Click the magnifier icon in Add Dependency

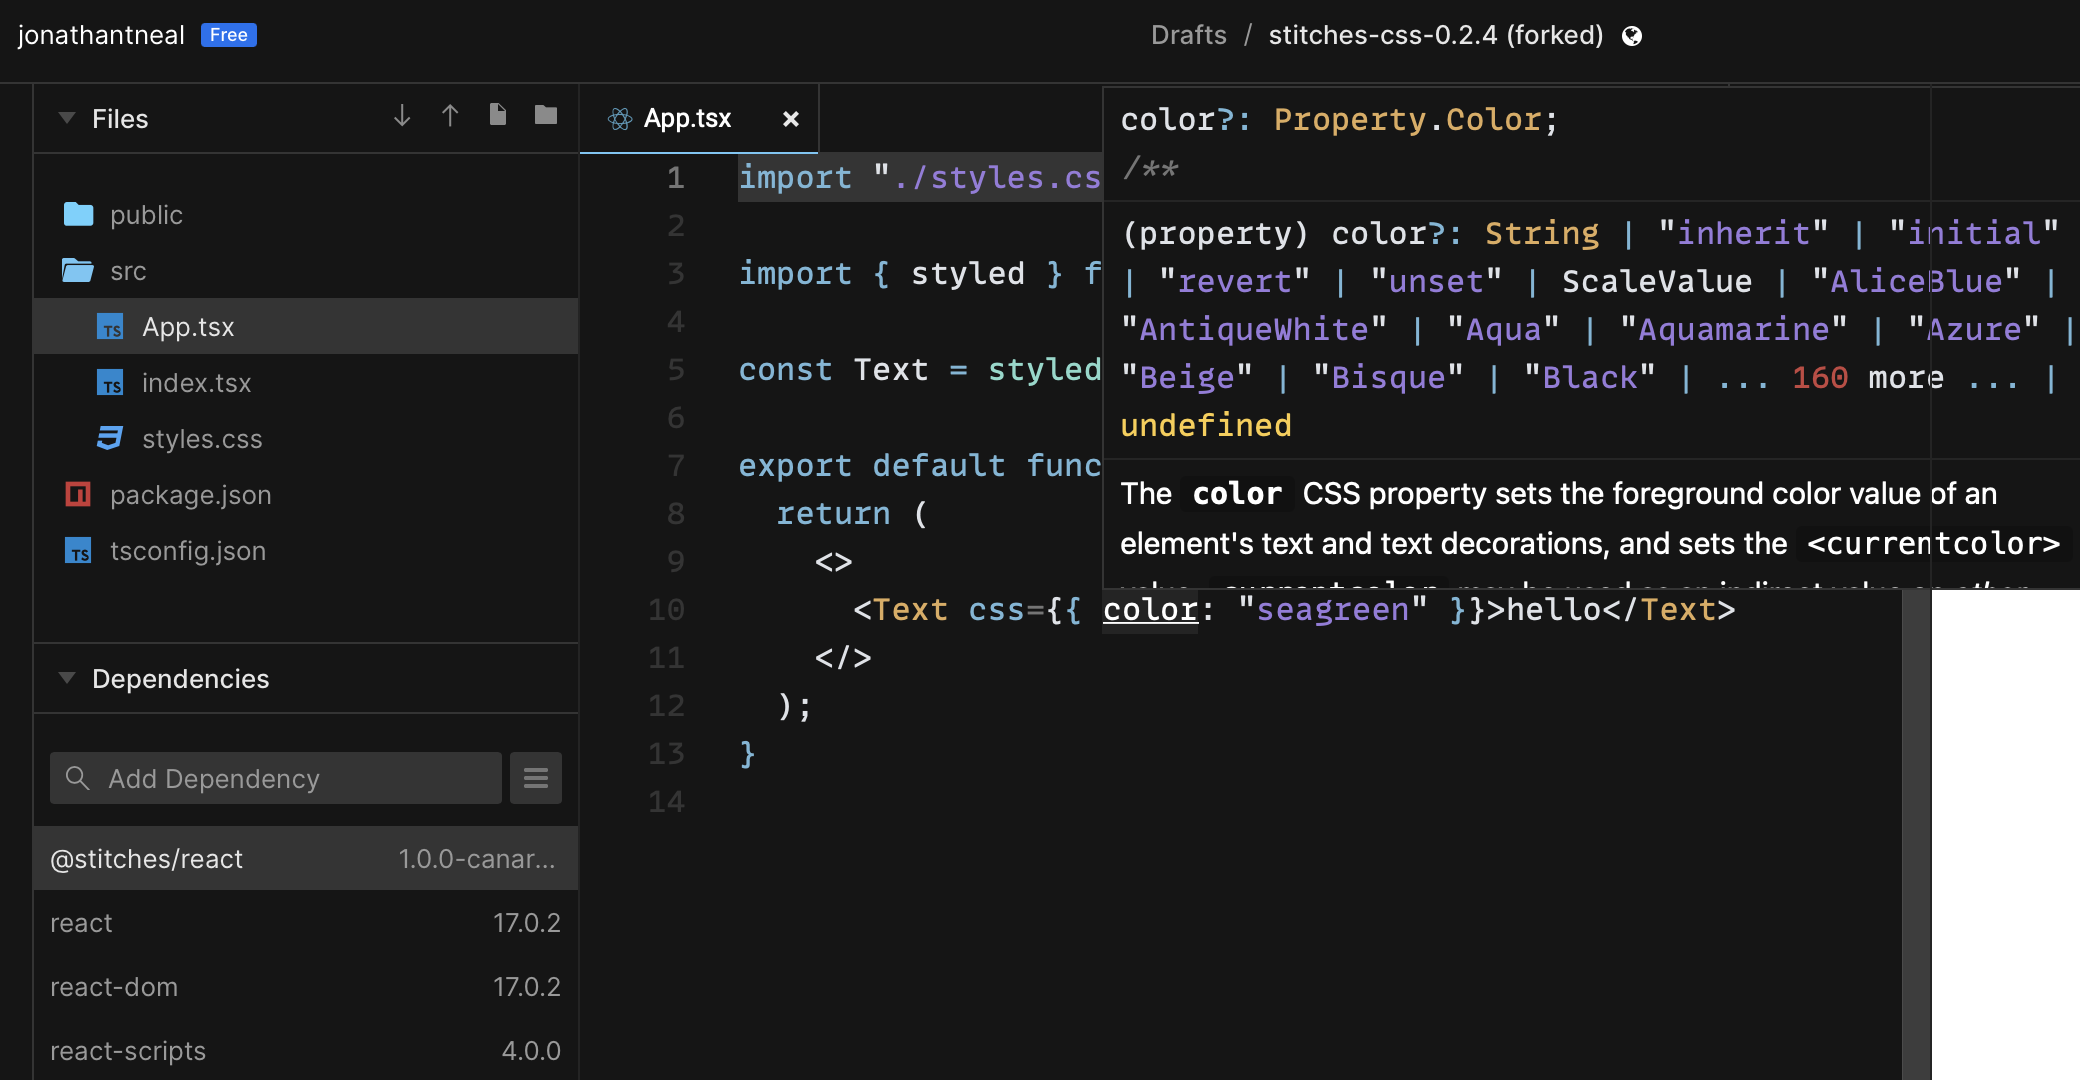pos(77,778)
